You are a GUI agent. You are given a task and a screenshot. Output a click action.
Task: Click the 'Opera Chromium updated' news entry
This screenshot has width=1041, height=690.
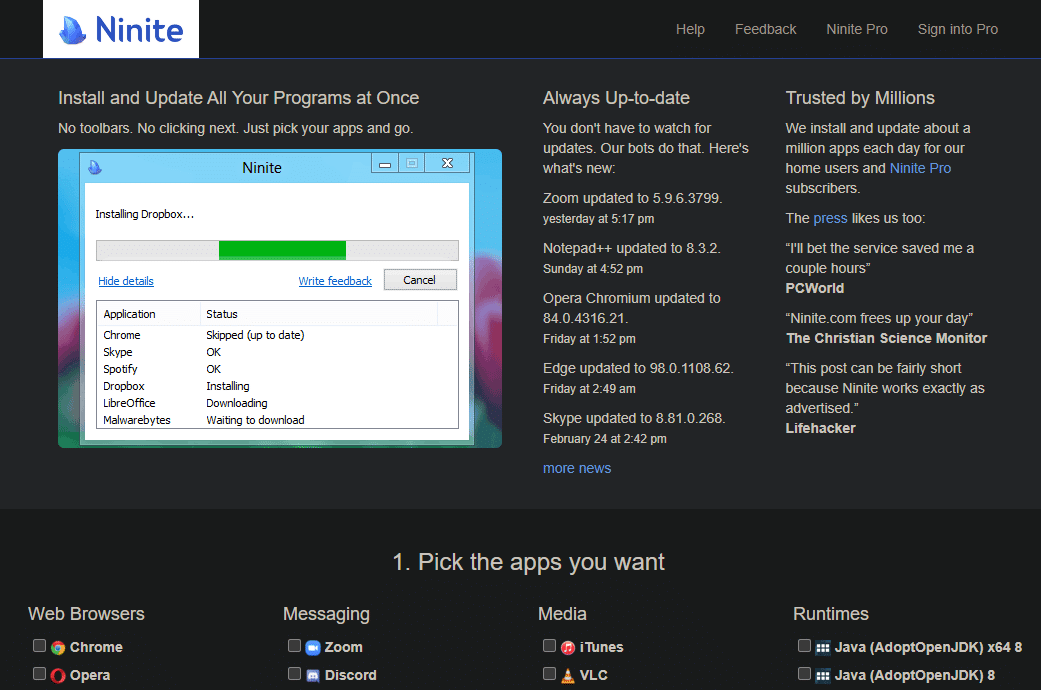[x=631, y=308]
